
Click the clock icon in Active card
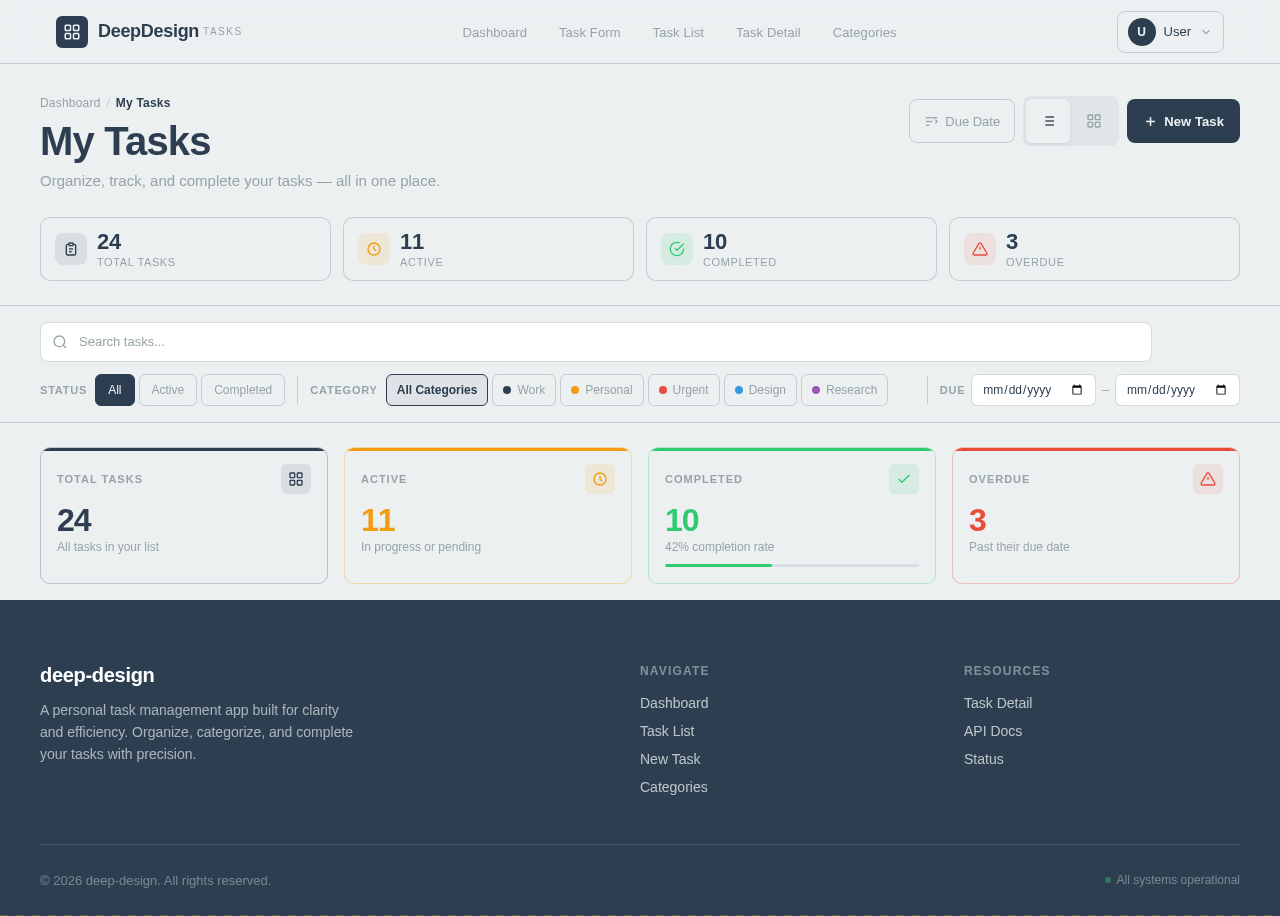coord(600,479)
